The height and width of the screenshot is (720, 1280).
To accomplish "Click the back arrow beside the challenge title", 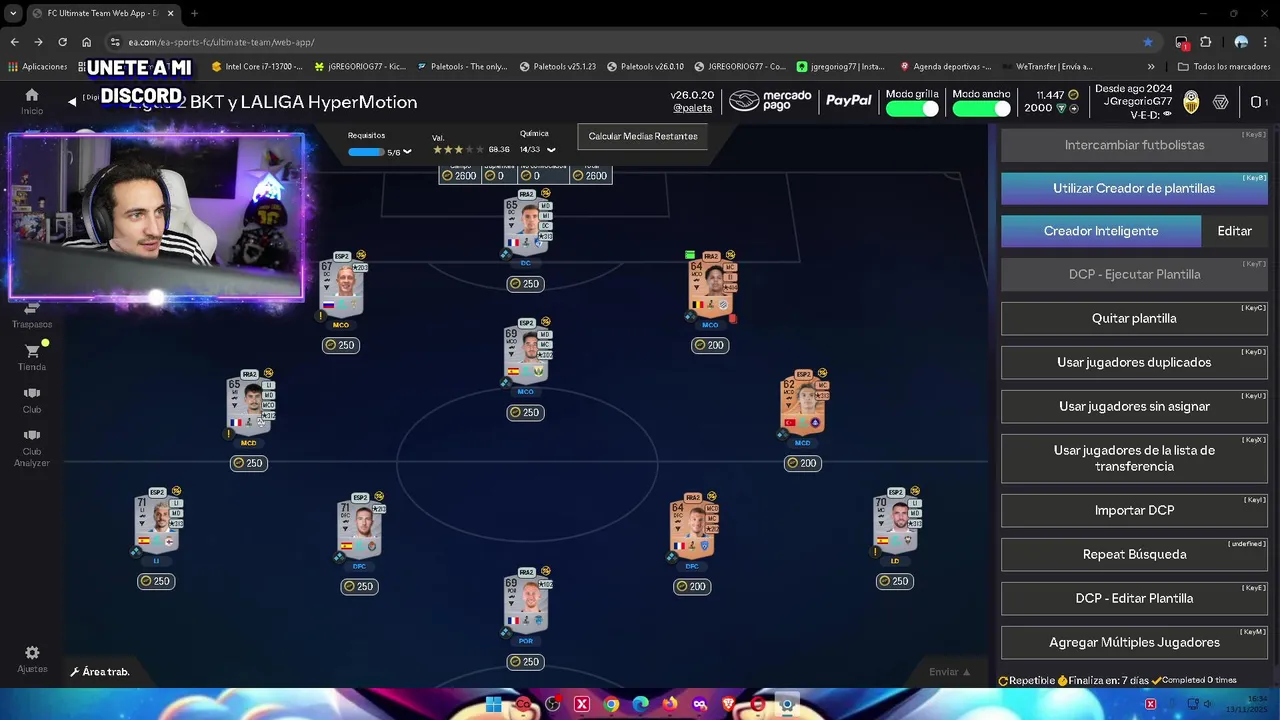I will pos(72,102).
